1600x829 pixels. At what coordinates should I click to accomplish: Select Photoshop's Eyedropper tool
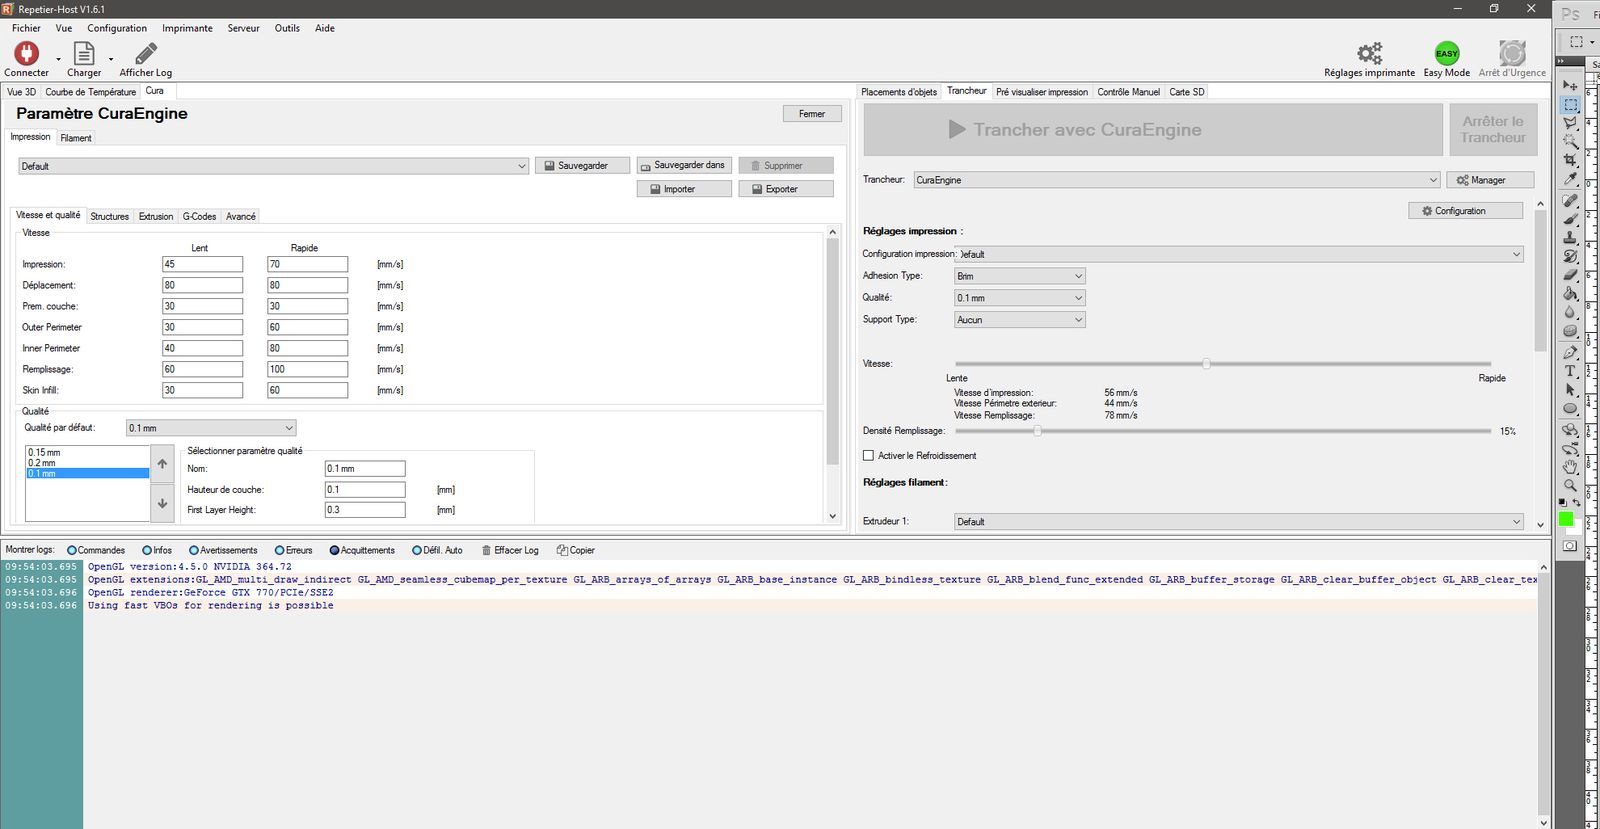(1570, 179)
